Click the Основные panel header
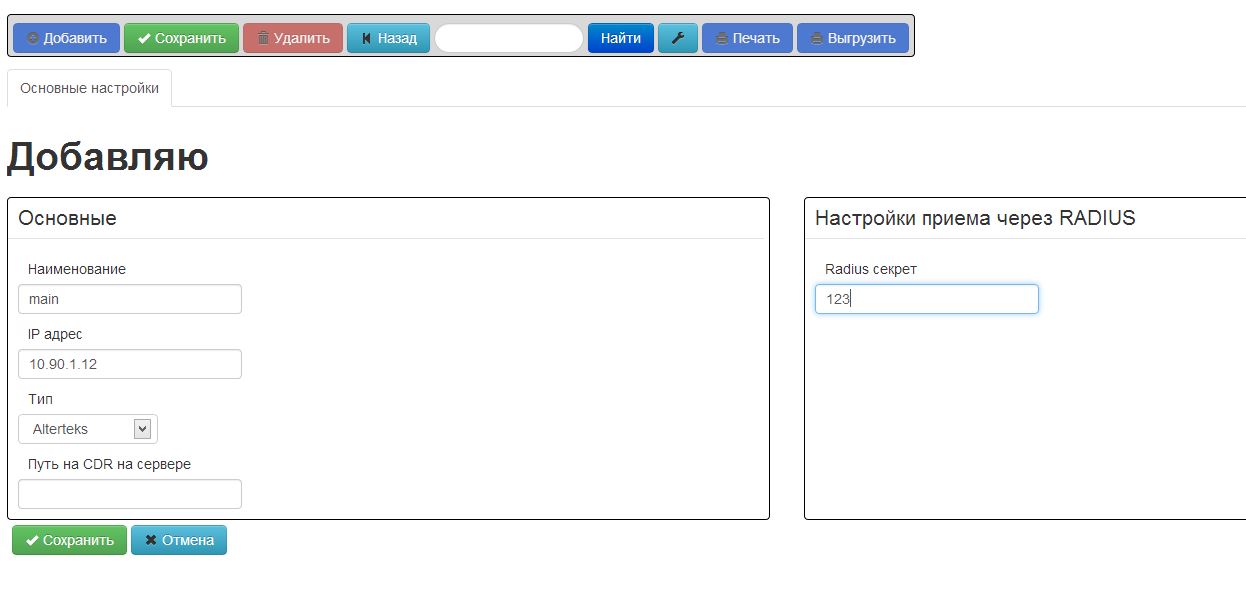 (67, 218)
